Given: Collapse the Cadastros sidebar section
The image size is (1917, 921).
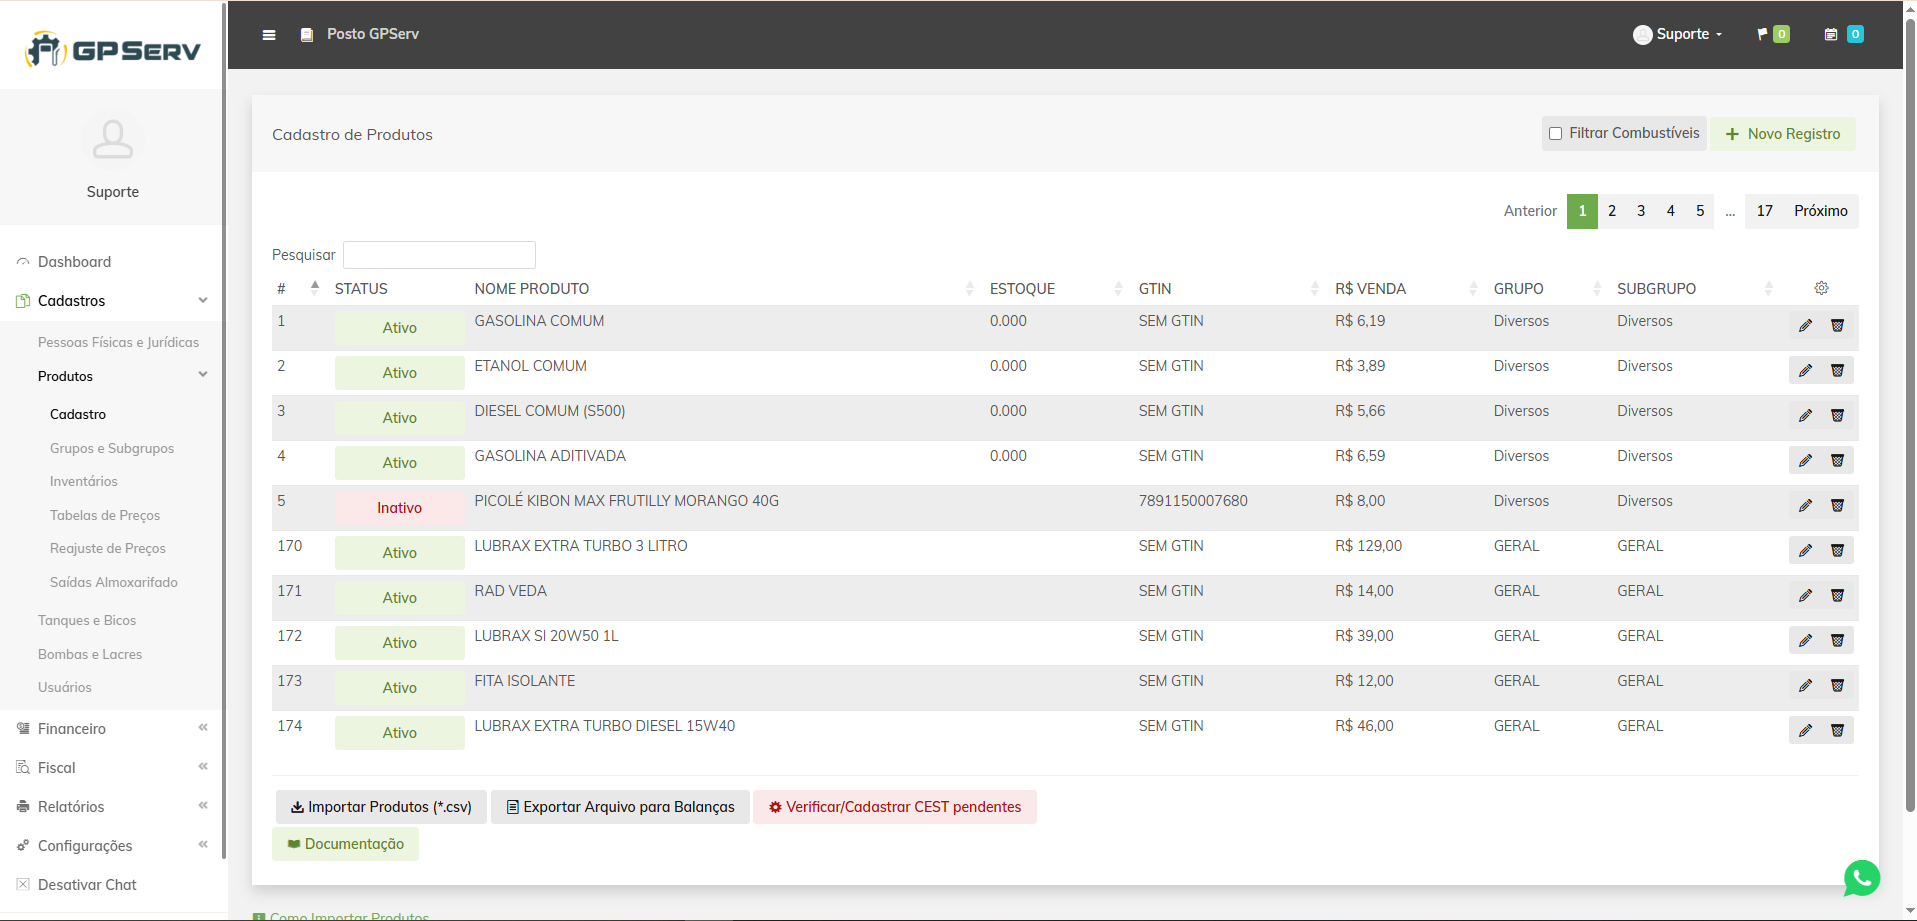Looking at the screenshot, I should (110, 301).
